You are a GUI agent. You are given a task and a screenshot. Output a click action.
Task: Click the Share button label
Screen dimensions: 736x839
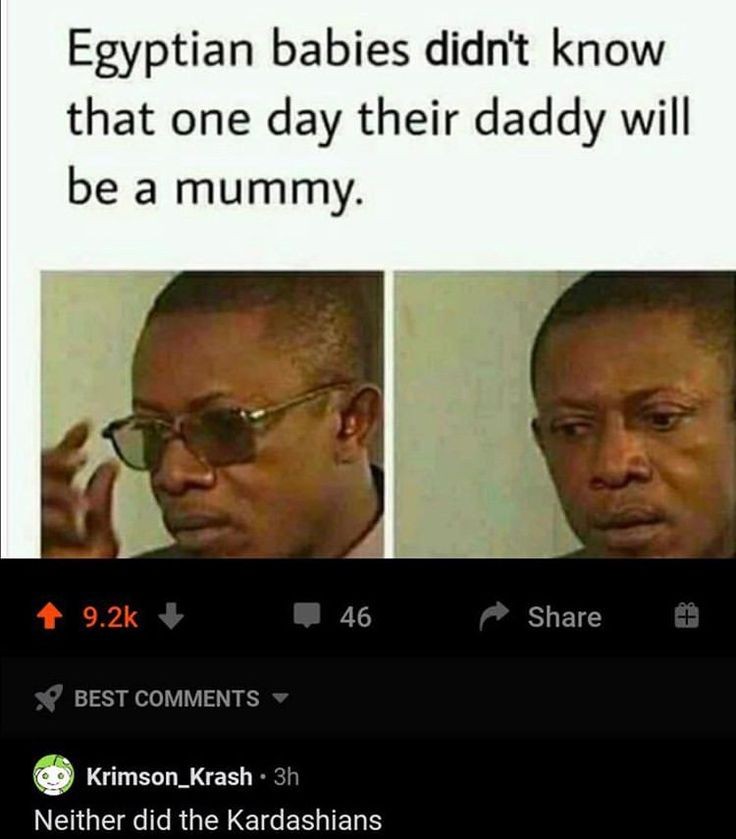pyautogui.click(x=564, y=616)
